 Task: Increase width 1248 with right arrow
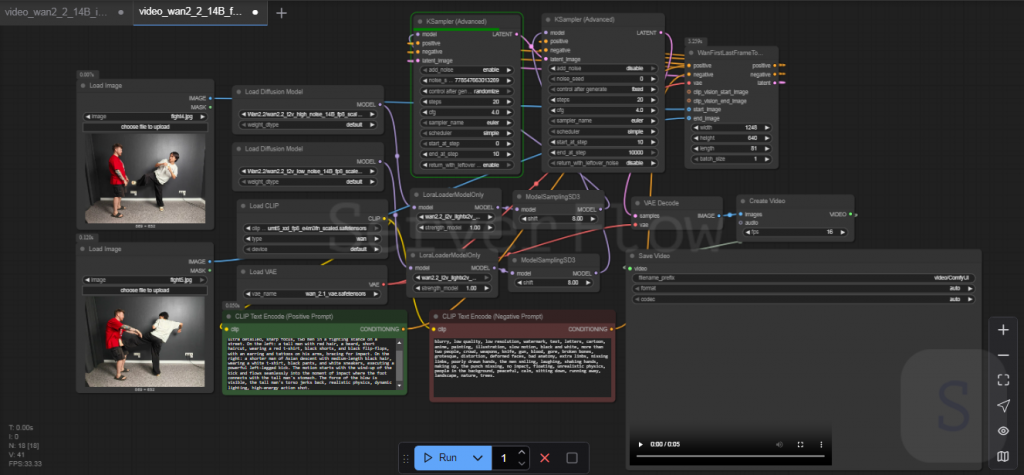(767, 127)
